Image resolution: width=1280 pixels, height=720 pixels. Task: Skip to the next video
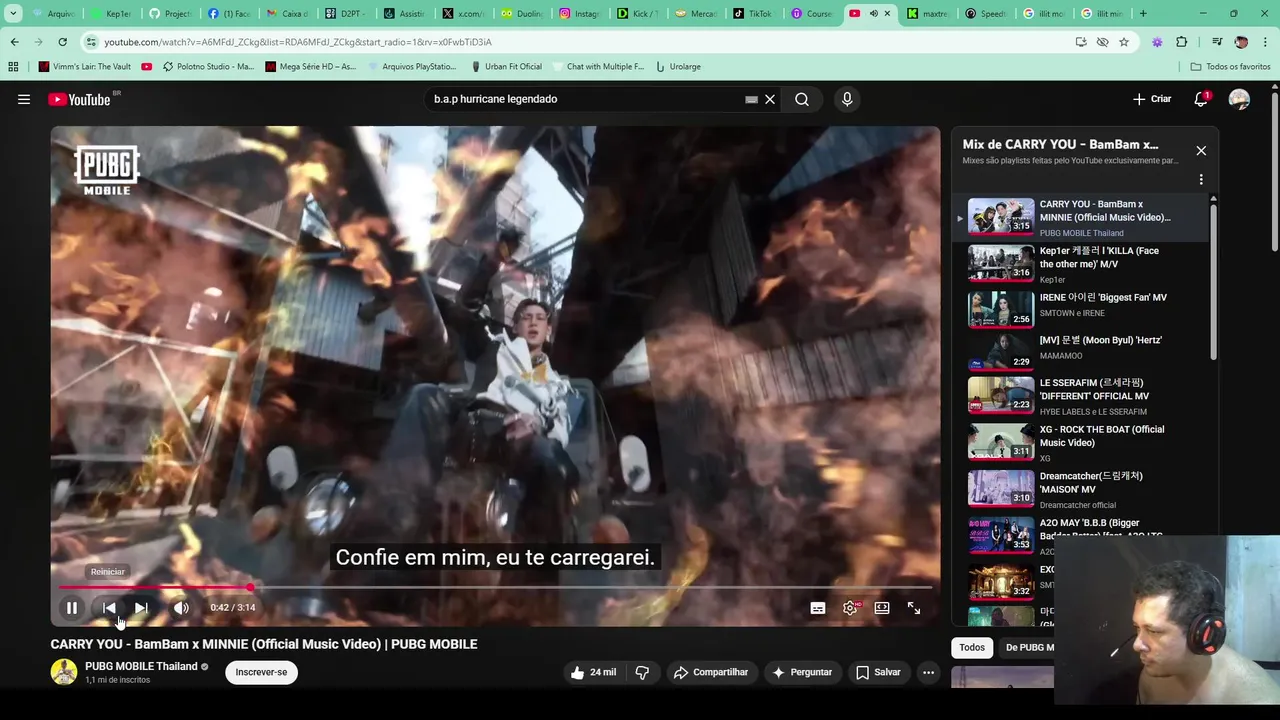pos(141,607)
